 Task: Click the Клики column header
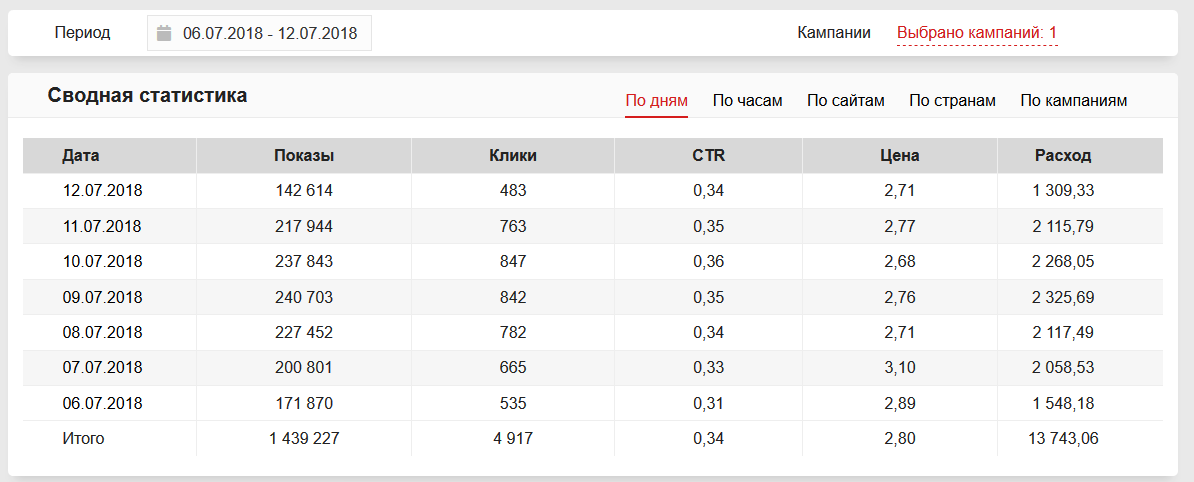pyautogui.click(x=513, y=156)
